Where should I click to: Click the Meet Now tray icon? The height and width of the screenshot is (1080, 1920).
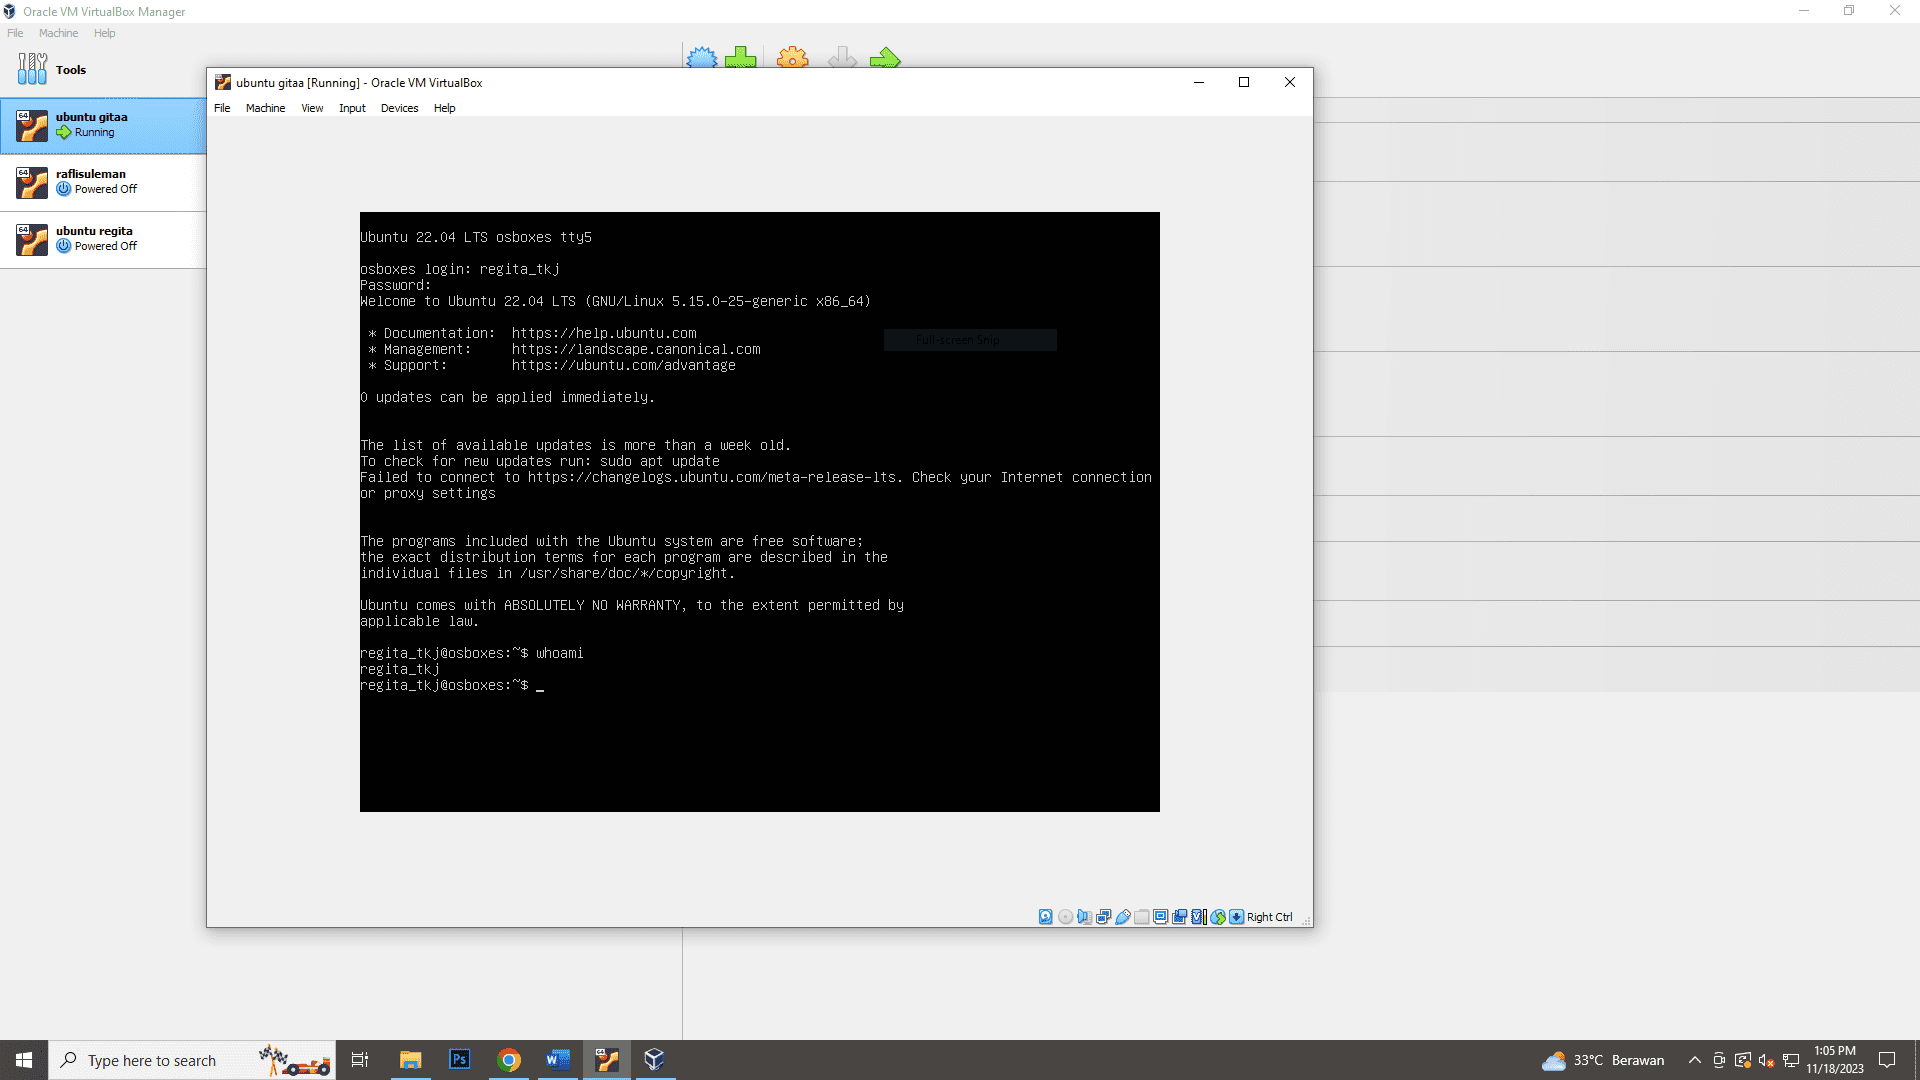1718,1060
